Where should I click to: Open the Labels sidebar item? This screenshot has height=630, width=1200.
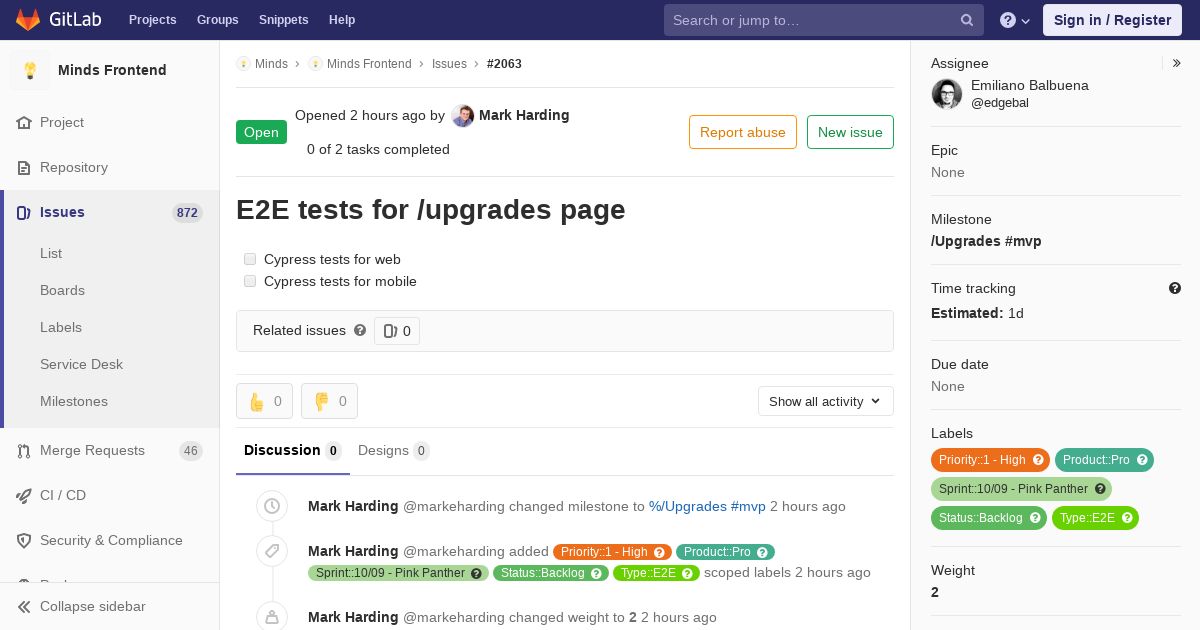(x=61, y=327)
